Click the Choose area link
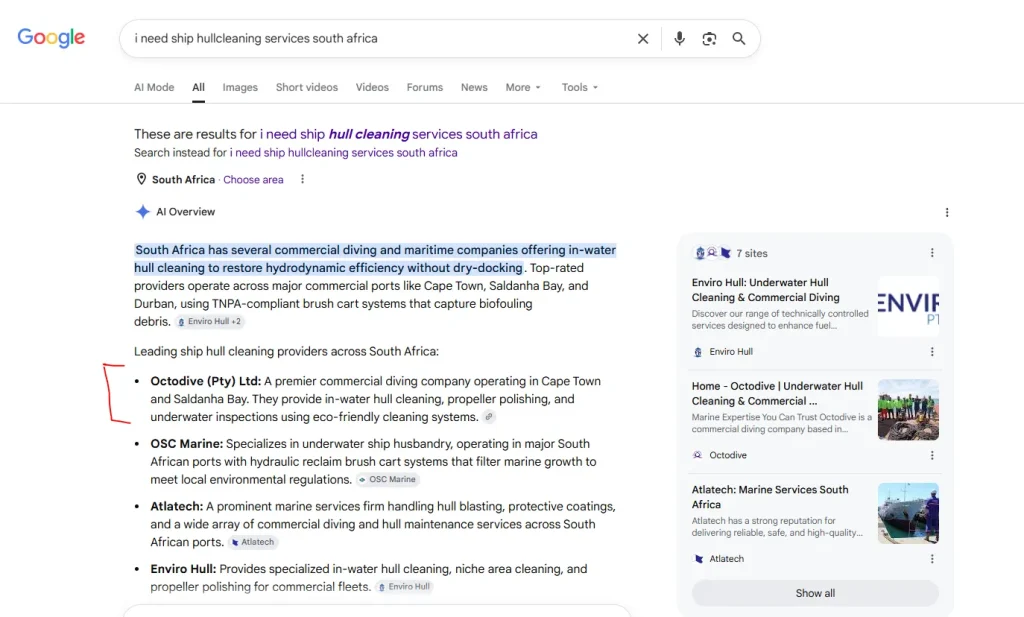Screen dimensions: 1024x617 click(253, 180)
